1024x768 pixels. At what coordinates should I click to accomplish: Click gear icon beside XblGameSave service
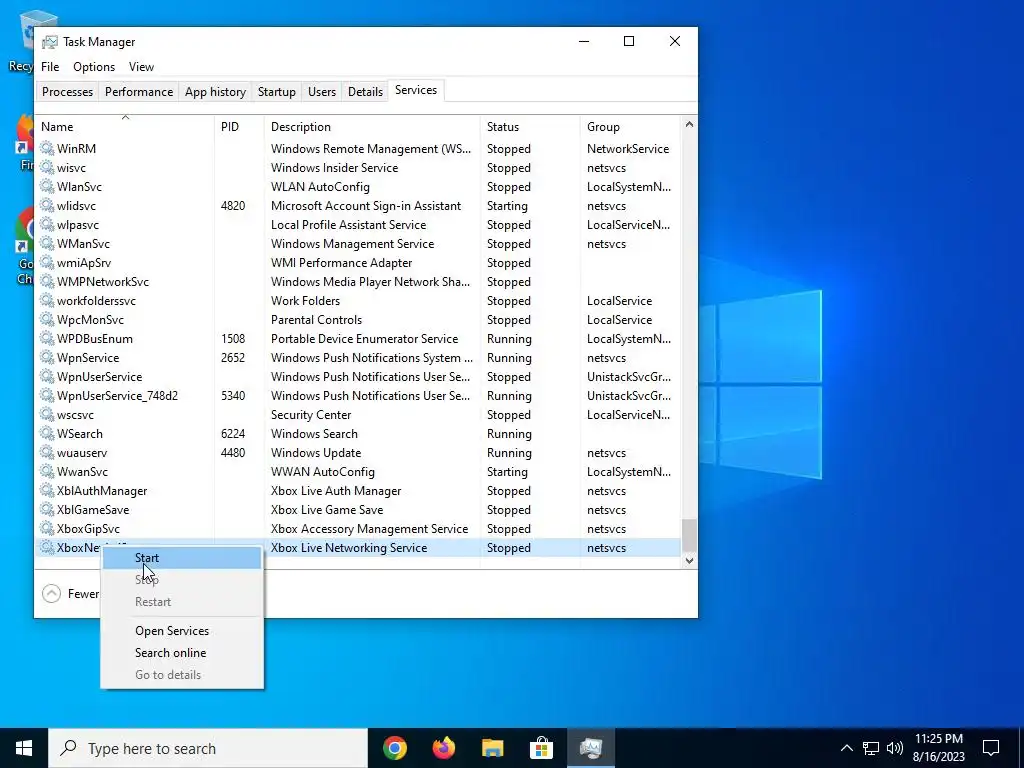[47, 509]
